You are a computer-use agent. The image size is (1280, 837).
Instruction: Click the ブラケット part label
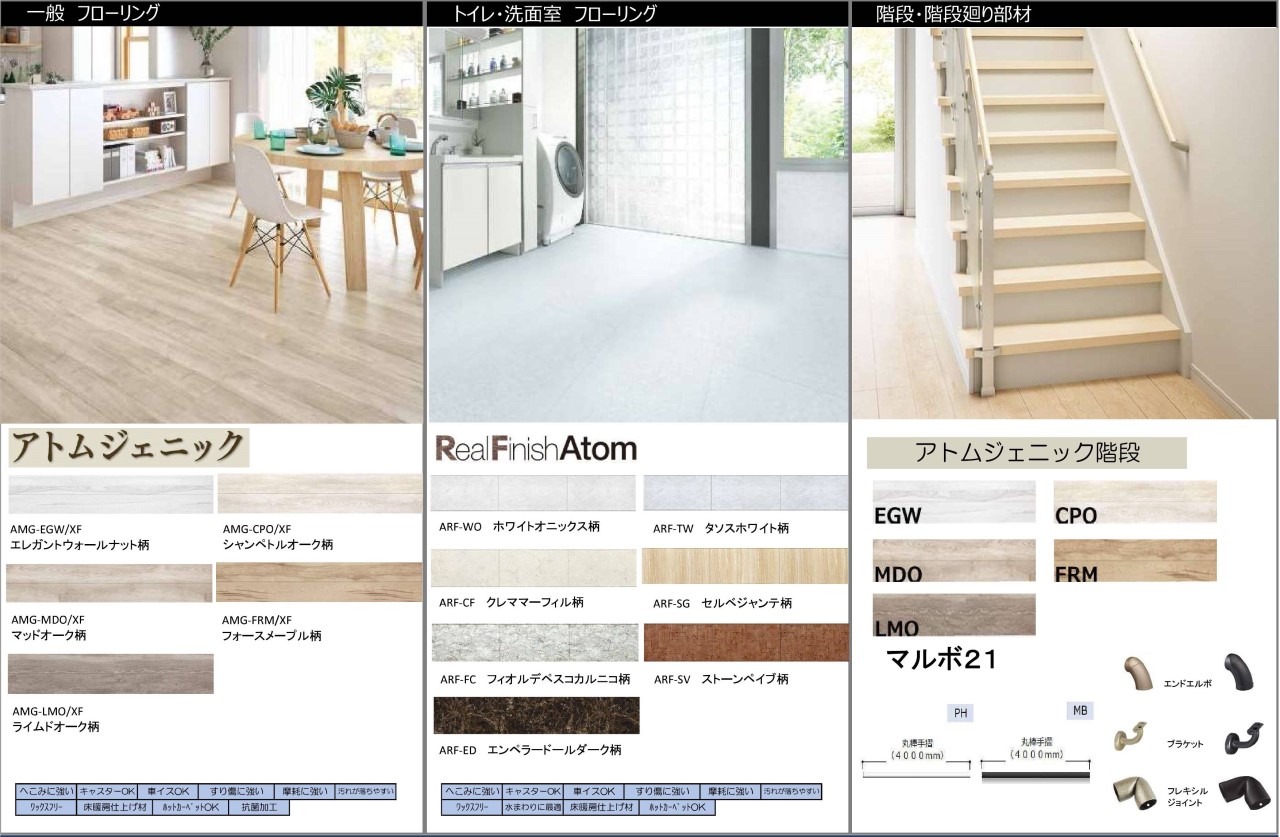pos(1185,744)
